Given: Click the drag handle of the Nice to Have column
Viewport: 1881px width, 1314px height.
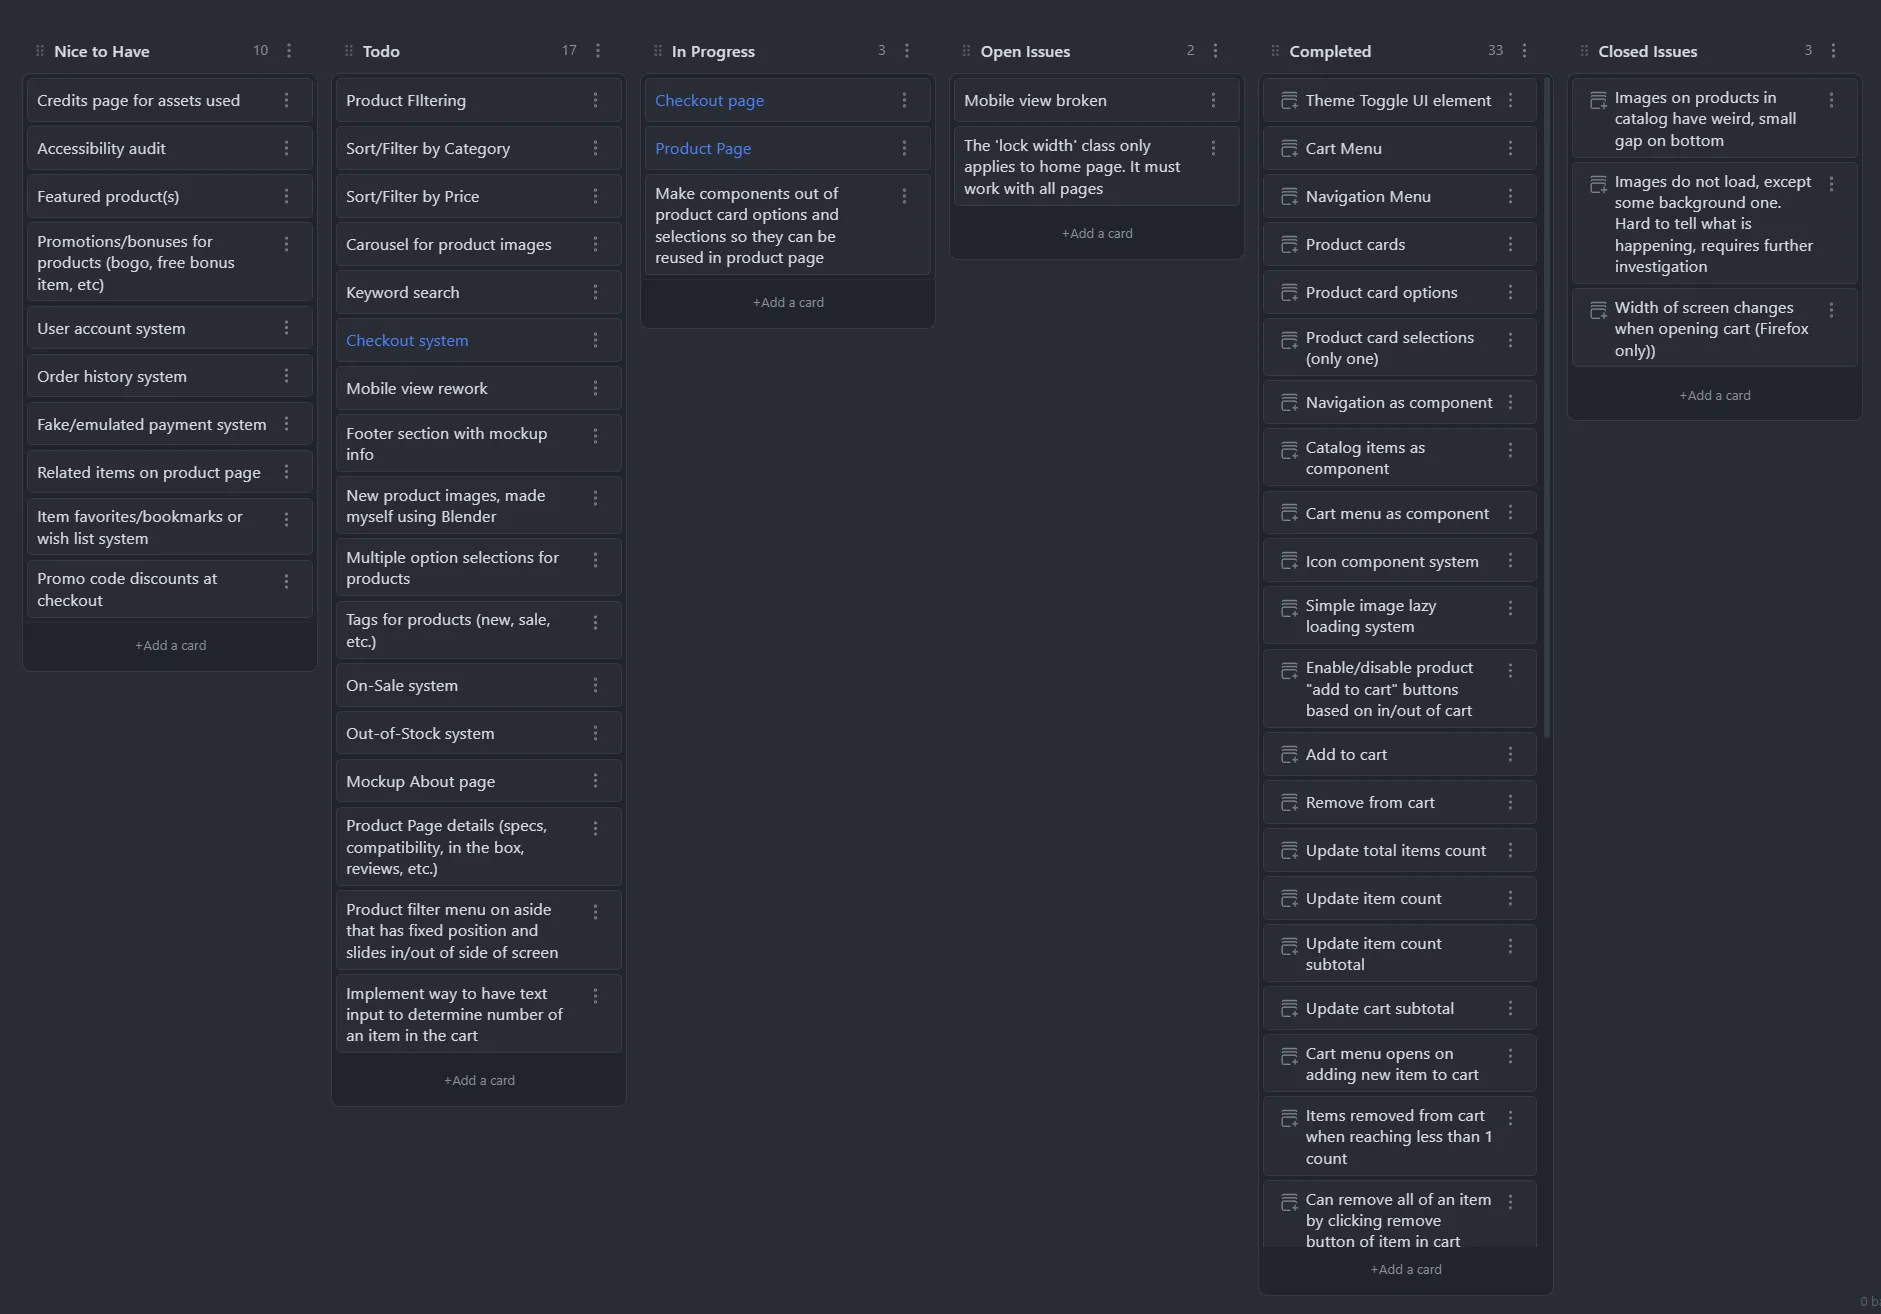Looking at the screenshot, I should pos(40,50).
